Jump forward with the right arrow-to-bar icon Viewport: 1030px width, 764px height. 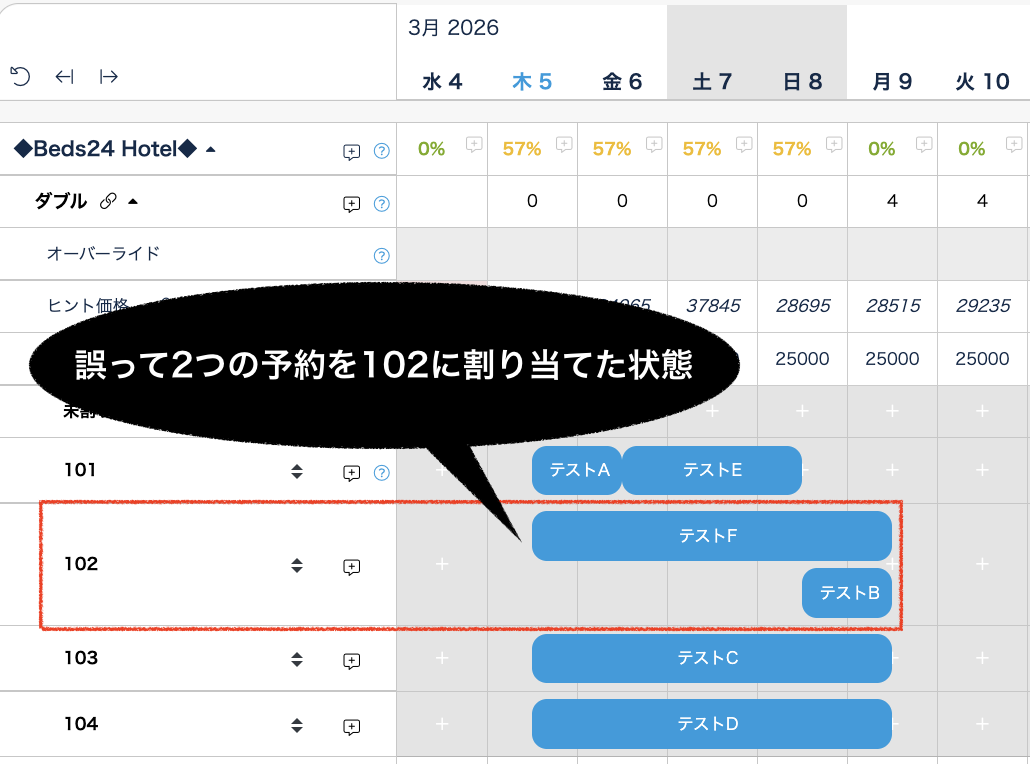[x=109, y=77]
